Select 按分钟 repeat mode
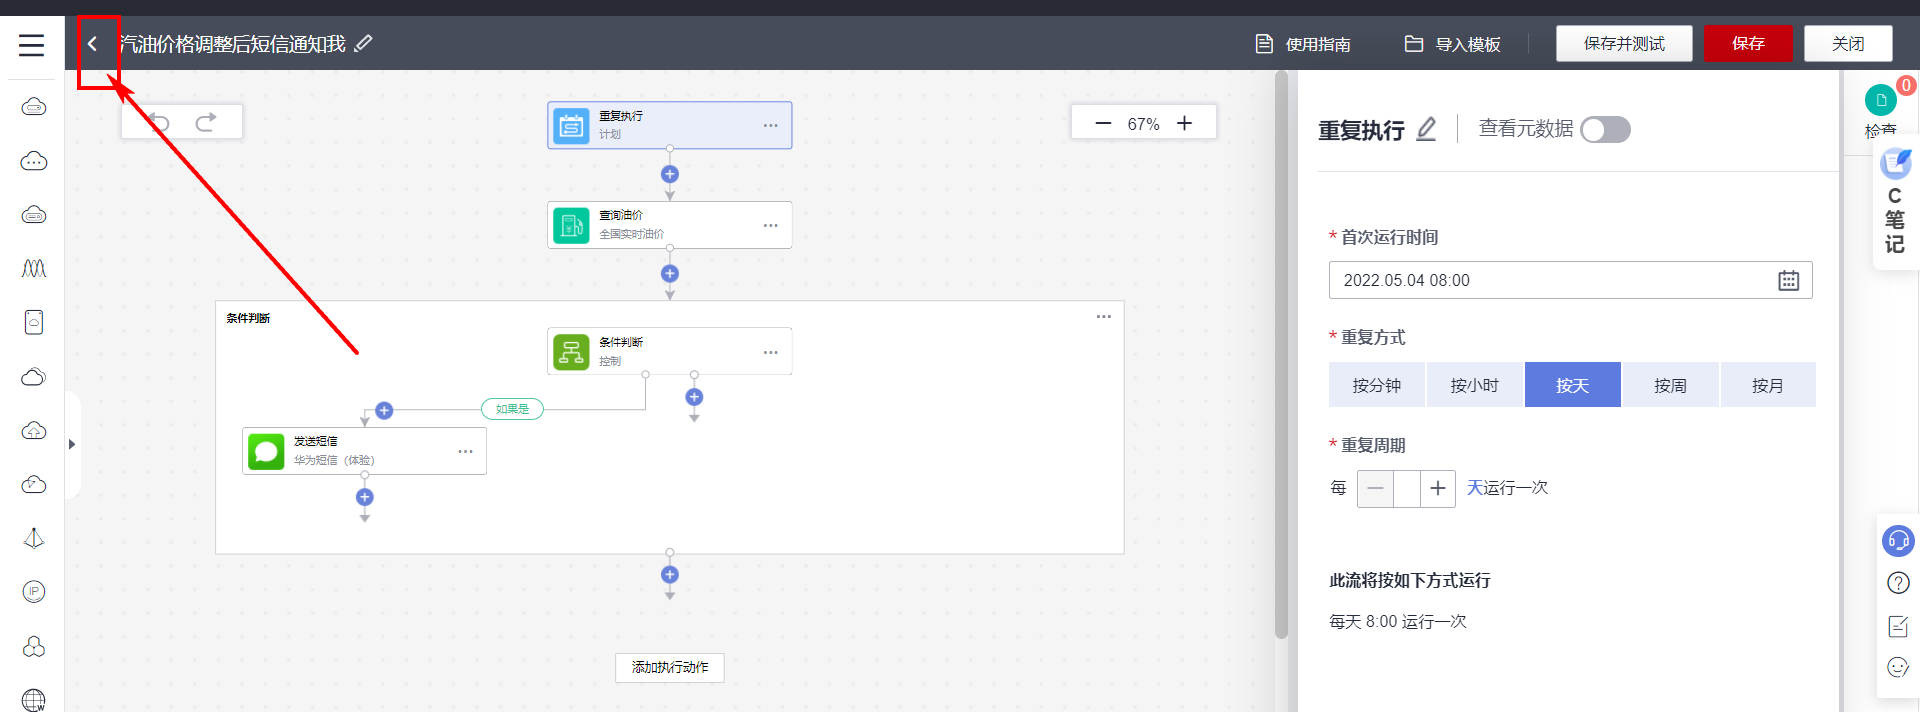Image resolution: width=1920 pixels, height=712 pixels. tap(1376, 385)
